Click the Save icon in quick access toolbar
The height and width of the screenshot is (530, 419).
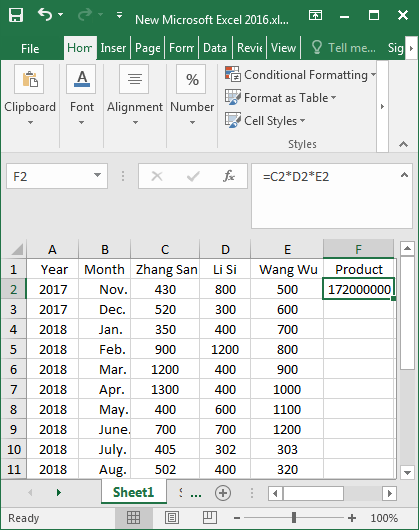[16, 15]
